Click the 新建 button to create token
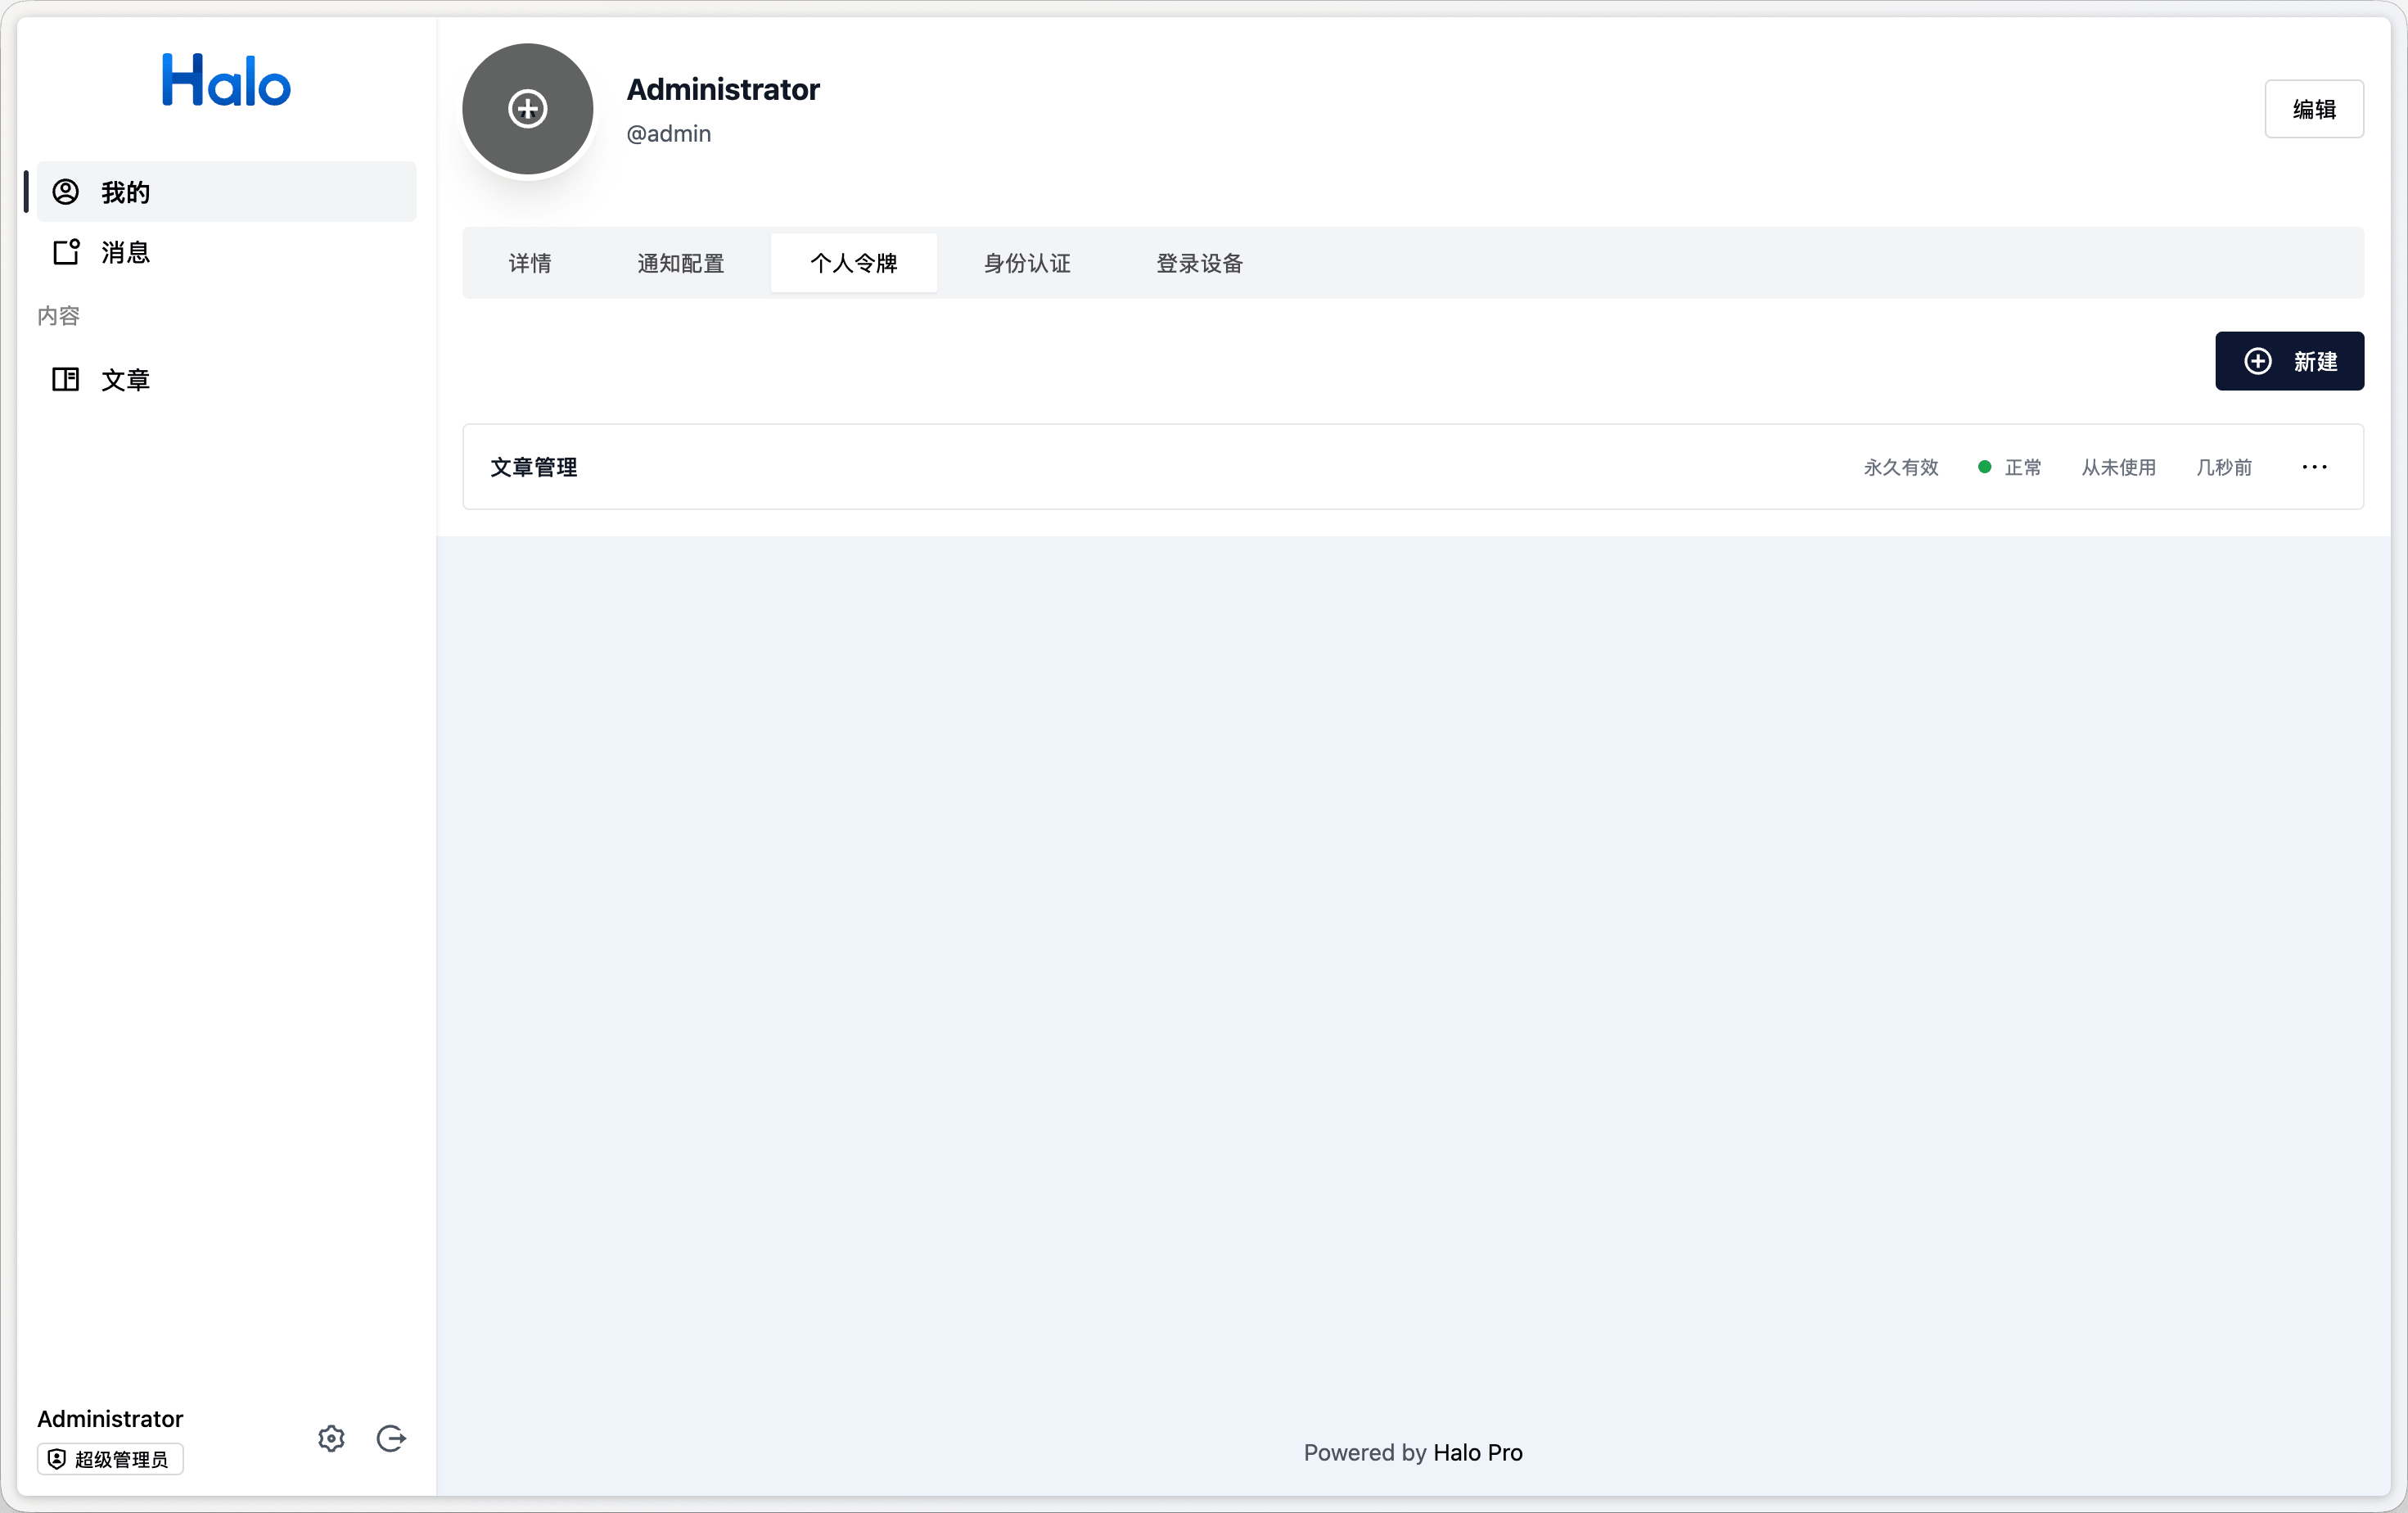 point(2289,361)
